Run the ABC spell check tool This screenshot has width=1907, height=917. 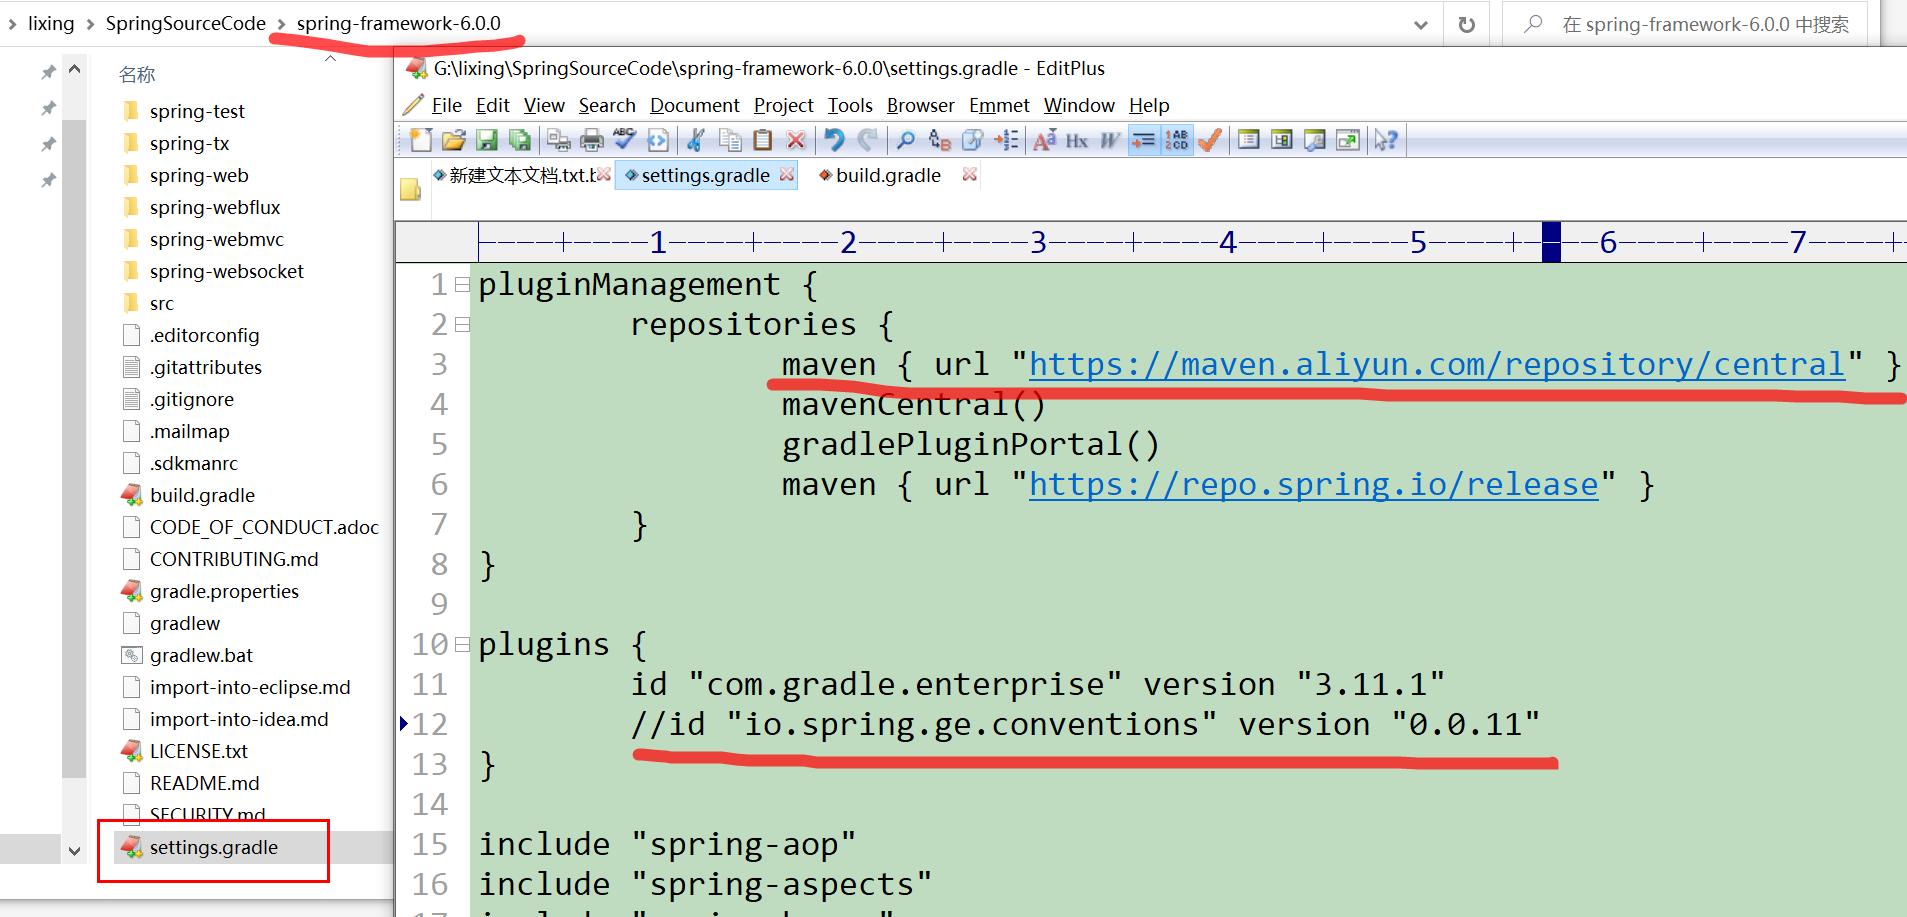point(625,140)
